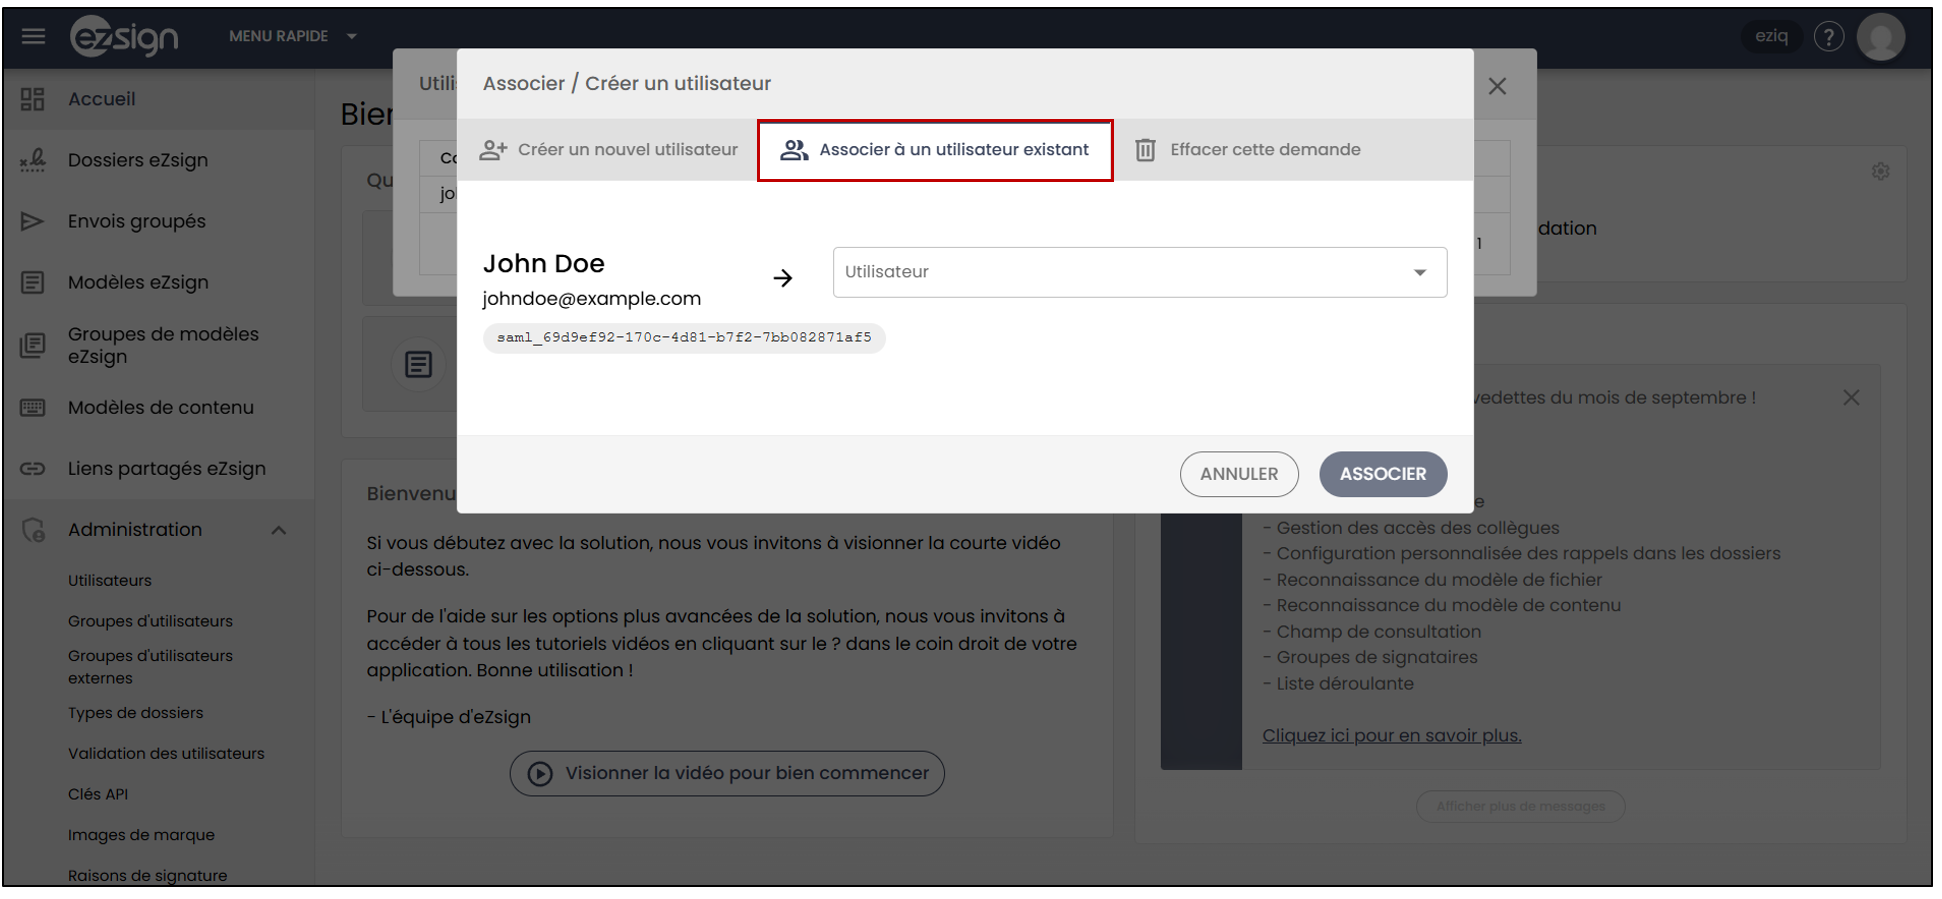Open Cliquez ici pour en savoir plus link
This screenshot has width=1942, height=899.
[1391, 735]
